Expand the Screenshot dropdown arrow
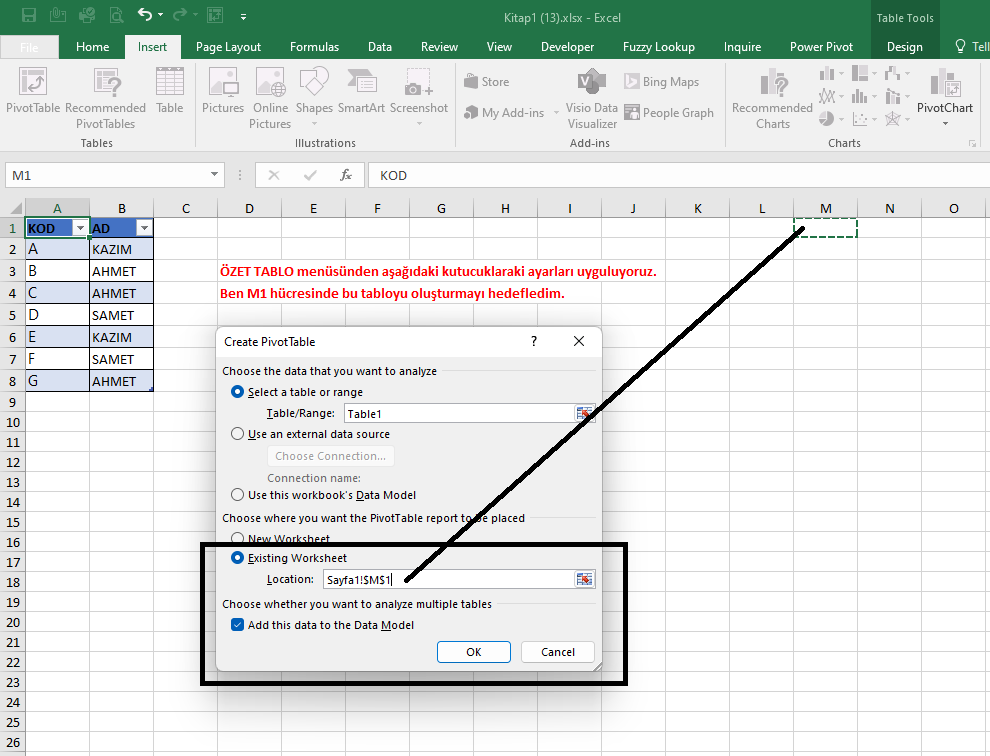The width and height of the screenshot is (990, 756). pos(419,123)
